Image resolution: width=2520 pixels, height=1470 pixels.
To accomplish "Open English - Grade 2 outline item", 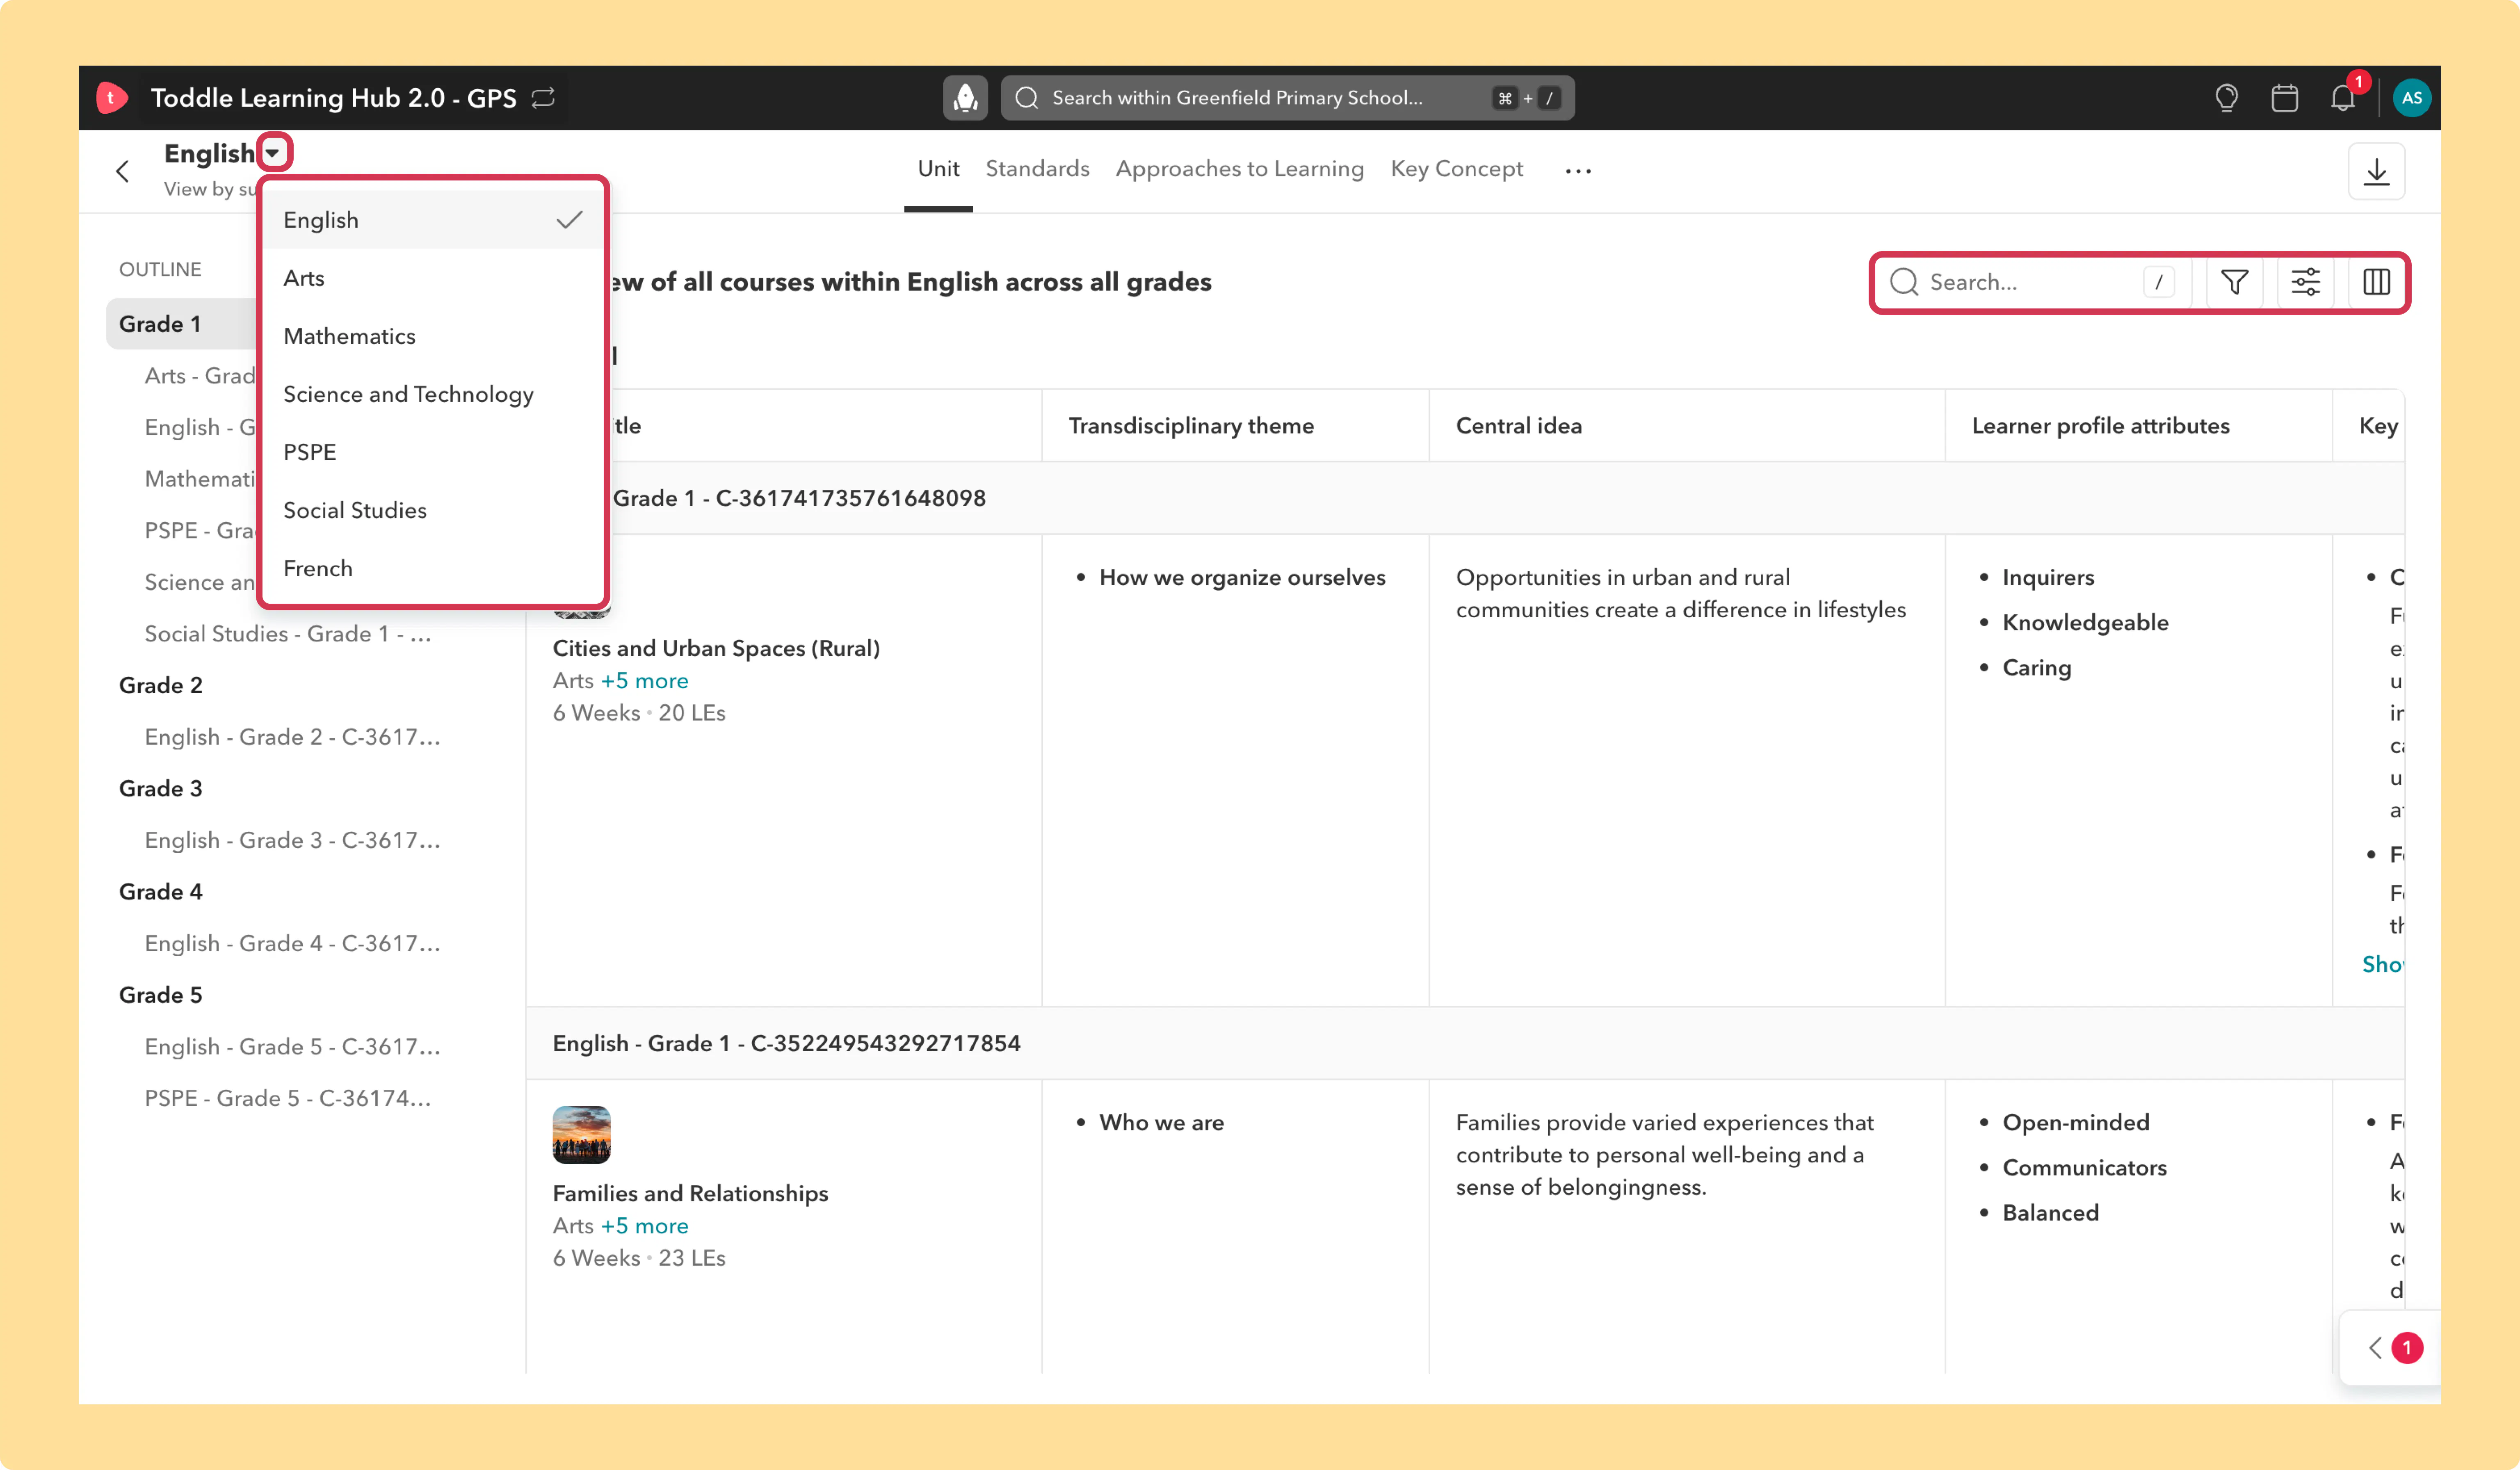I will (x=292, y=737).
